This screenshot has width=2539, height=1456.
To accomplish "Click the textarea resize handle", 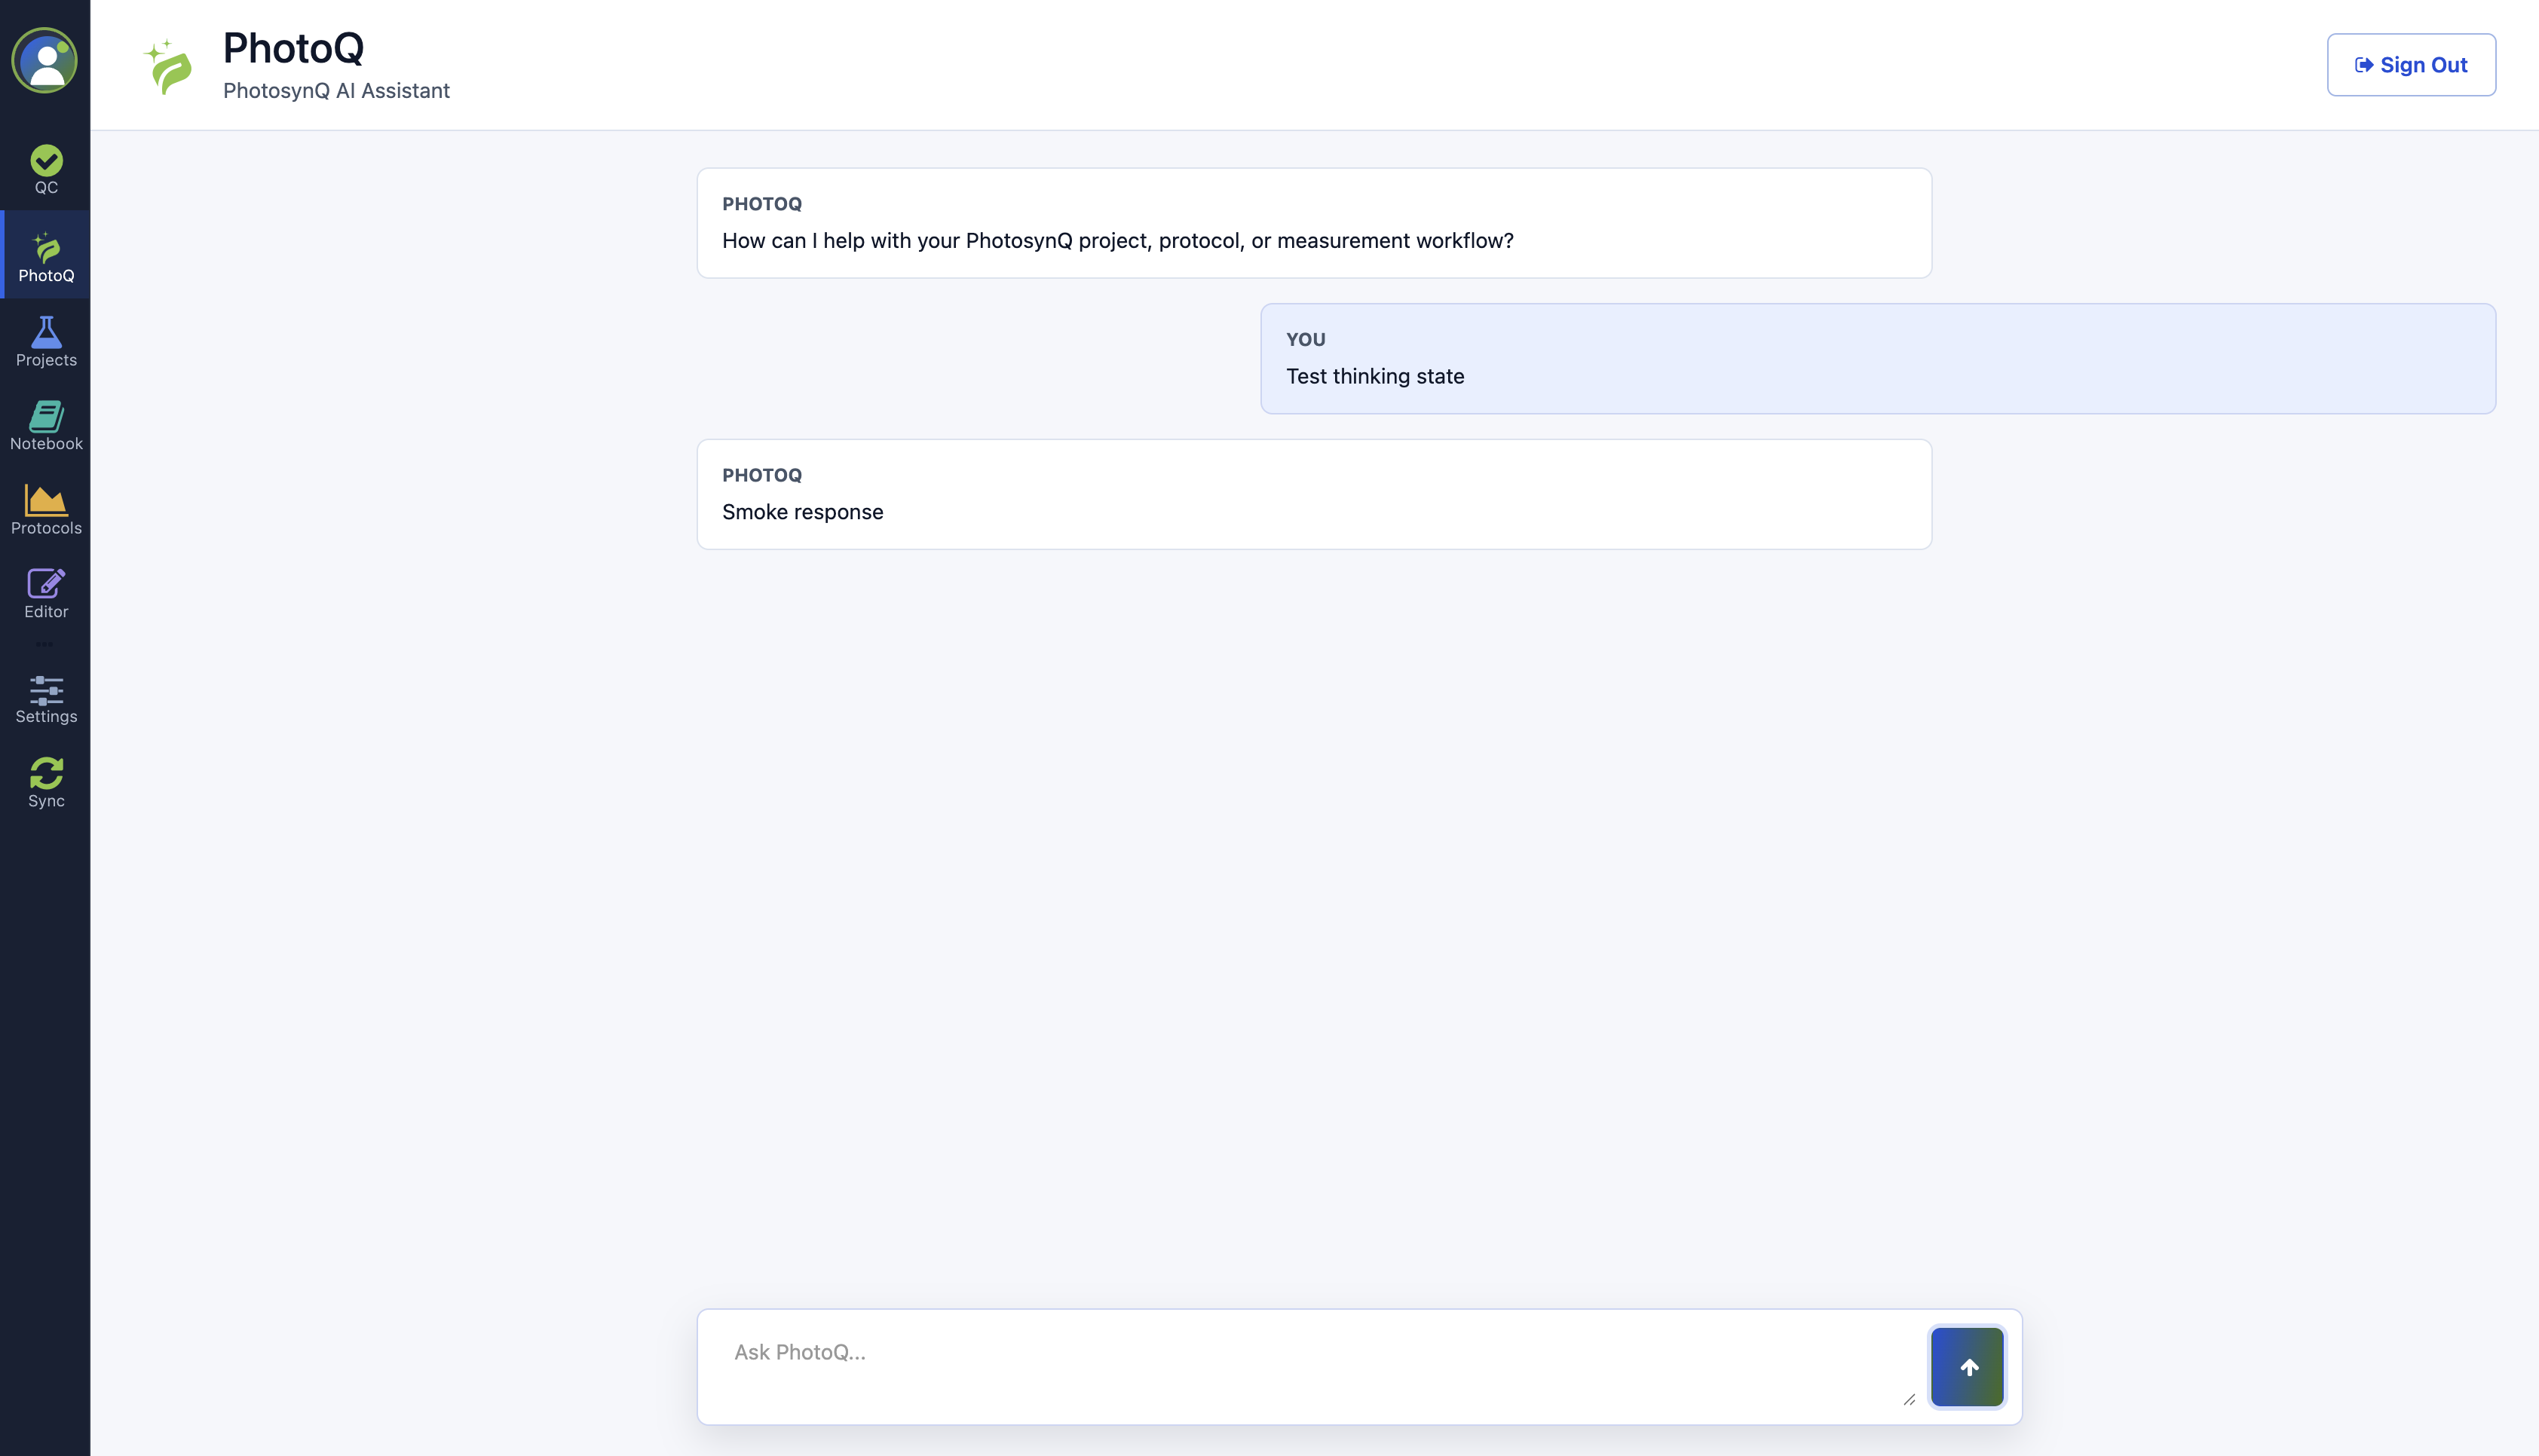I will click(1909, 1400).
